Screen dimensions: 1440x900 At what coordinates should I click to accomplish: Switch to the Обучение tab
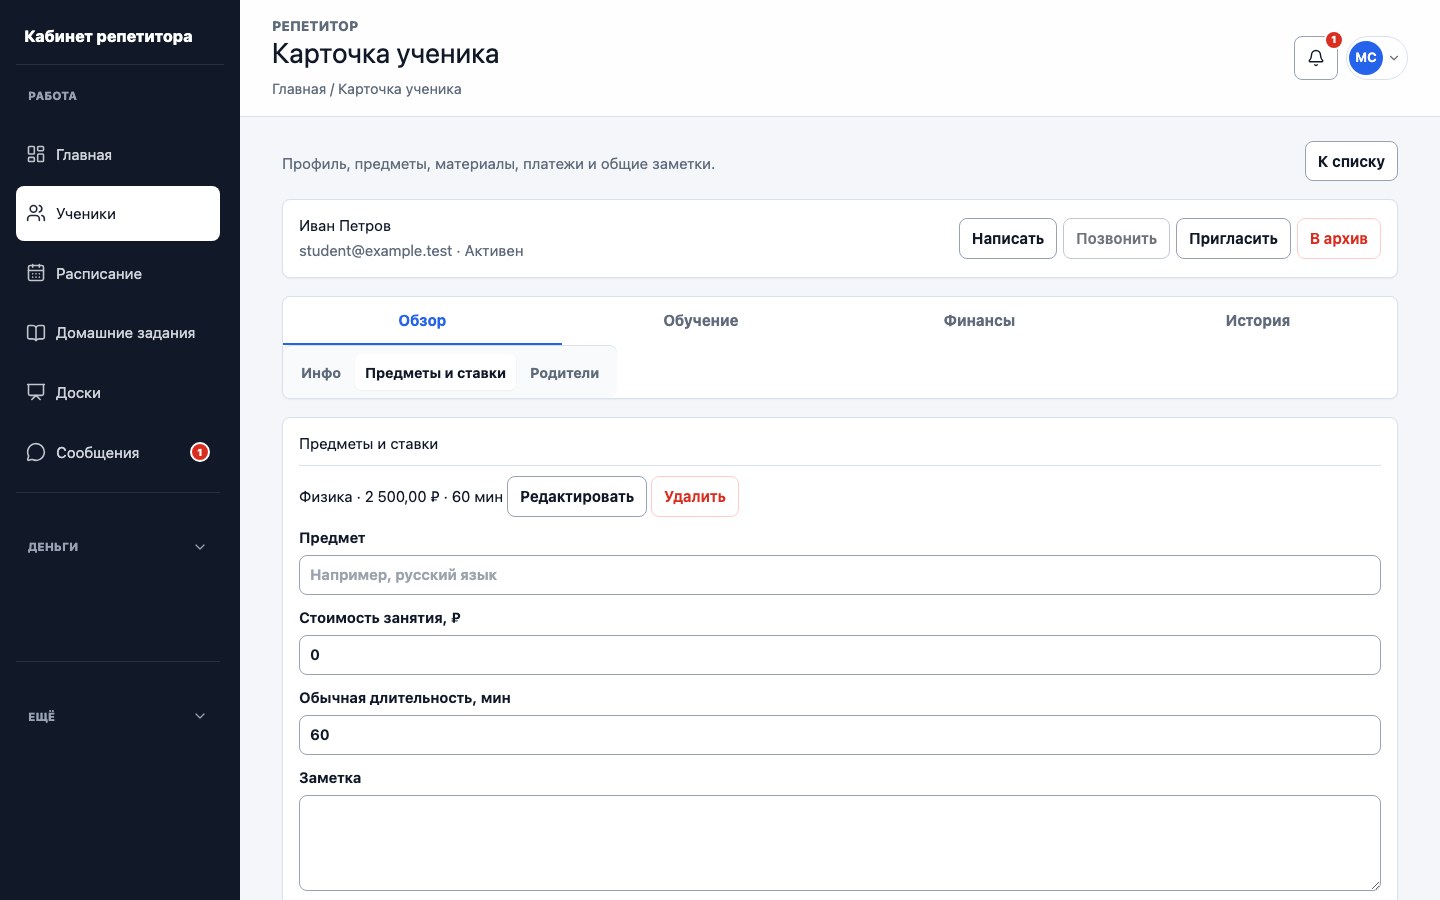(701, 321)
